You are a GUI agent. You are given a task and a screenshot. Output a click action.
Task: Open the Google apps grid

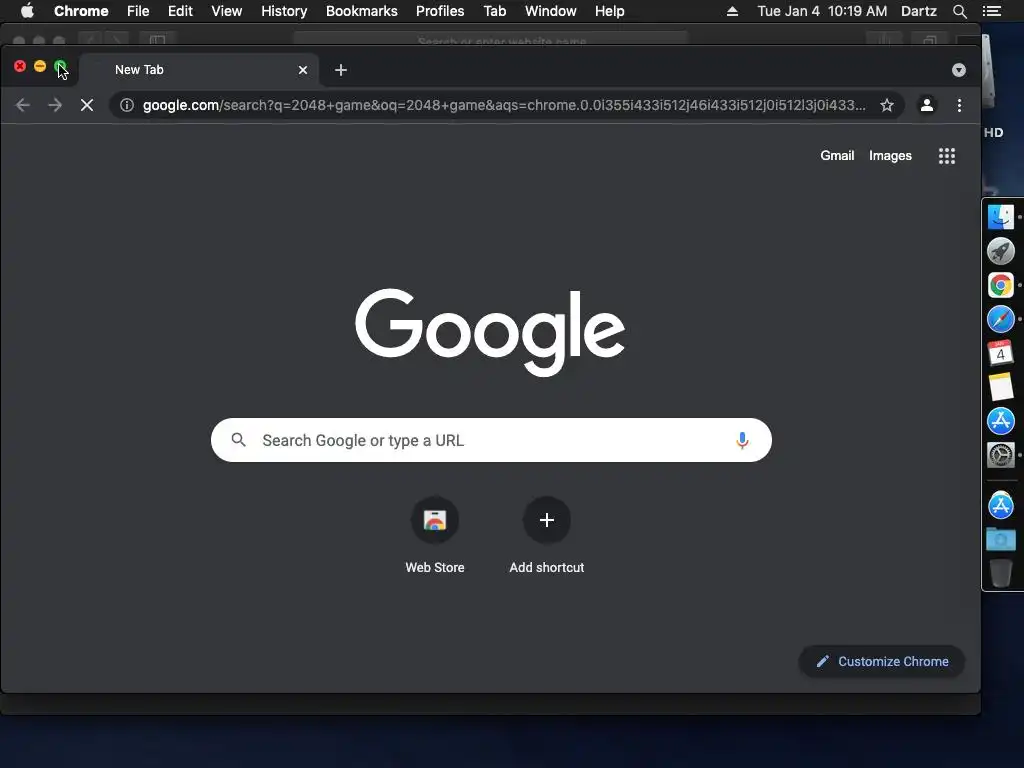947,155
